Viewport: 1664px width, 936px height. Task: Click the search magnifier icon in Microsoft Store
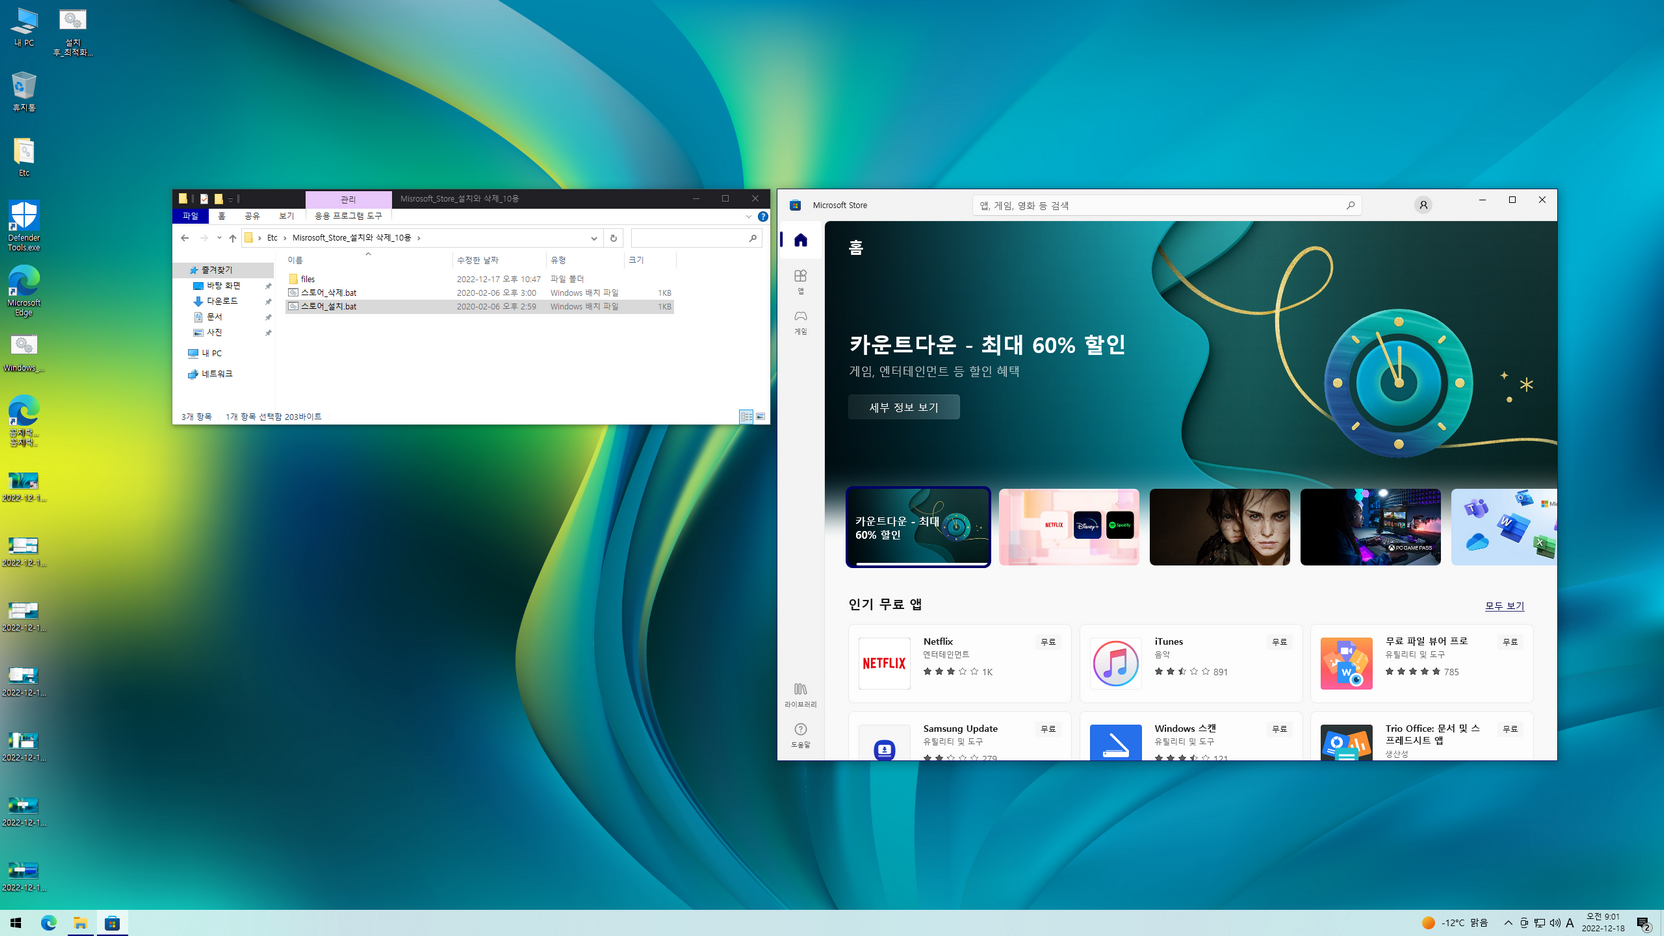tap(1350, 205)
